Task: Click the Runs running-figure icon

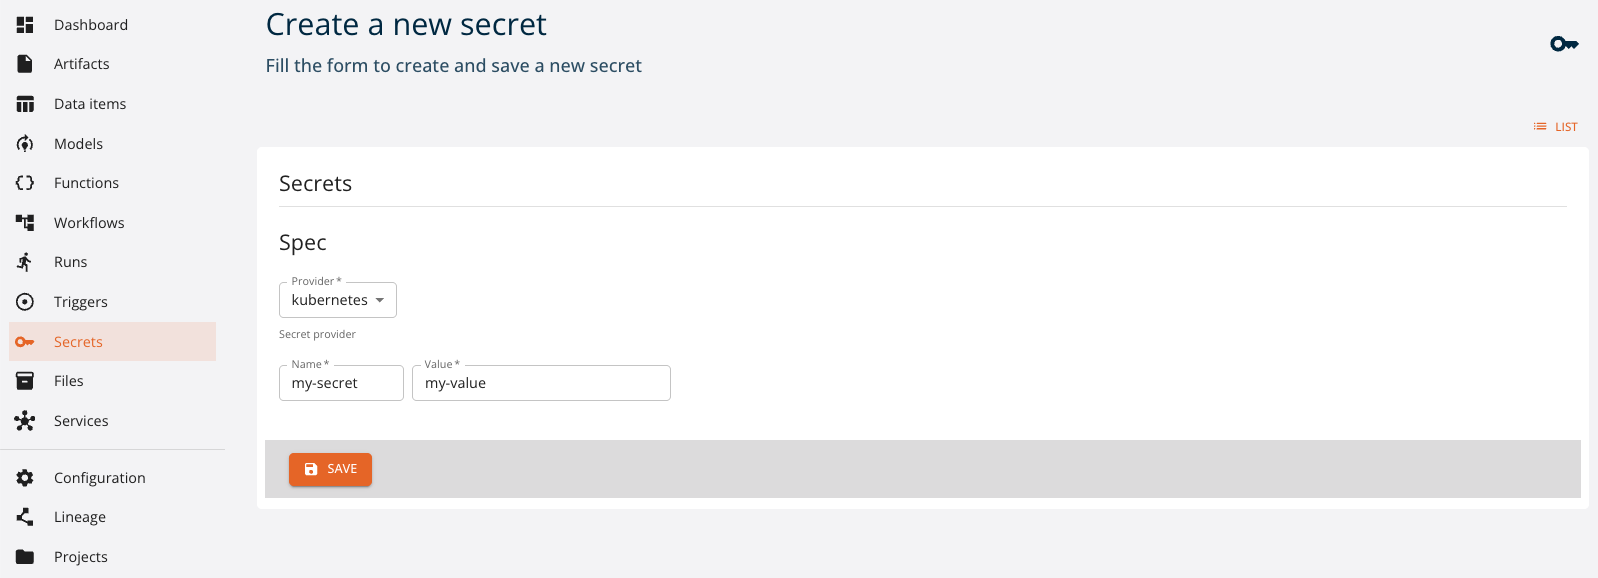Action: [x=25, y=261]
